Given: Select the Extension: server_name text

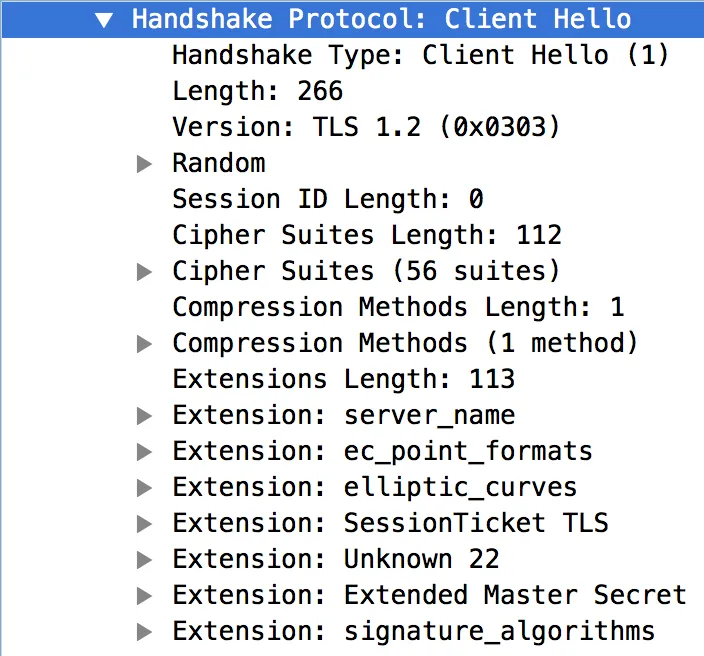Looking at the screenshot, I should [x=343, y=415].
